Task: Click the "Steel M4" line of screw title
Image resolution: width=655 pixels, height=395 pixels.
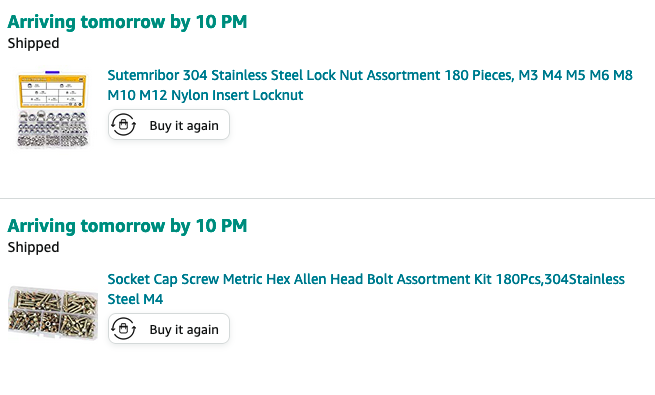Action: (135, 299)
